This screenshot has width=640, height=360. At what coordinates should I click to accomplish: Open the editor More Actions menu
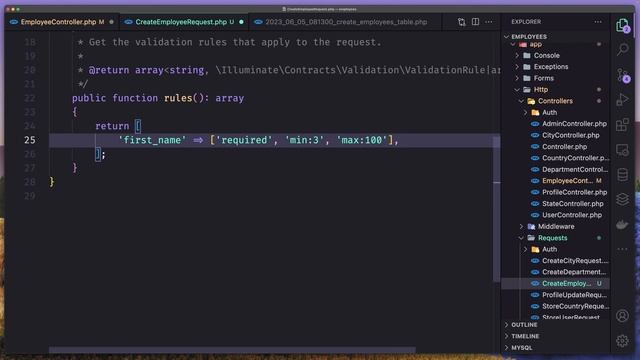pyautogui.click(x=489, y=22)
